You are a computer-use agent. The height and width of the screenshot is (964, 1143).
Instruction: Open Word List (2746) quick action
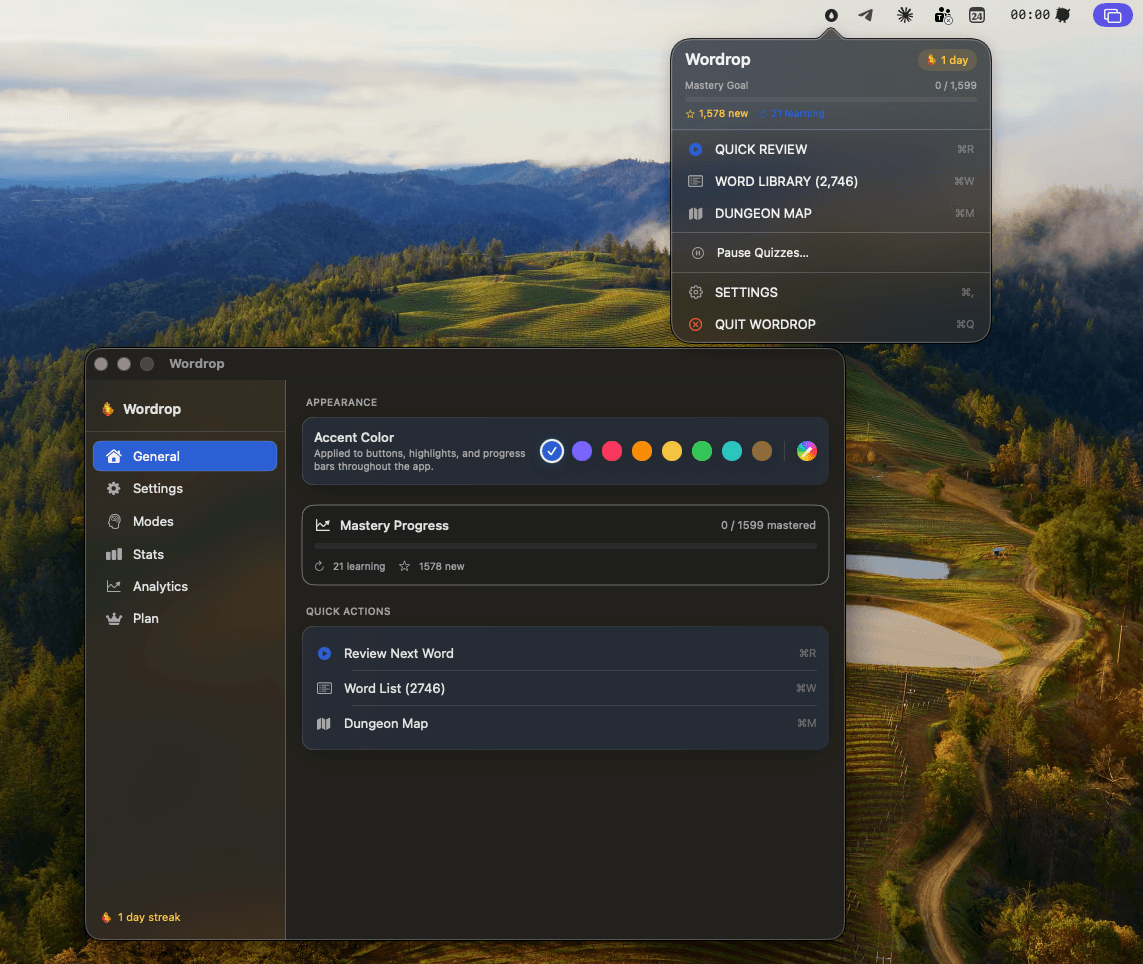tap(566, 688)
